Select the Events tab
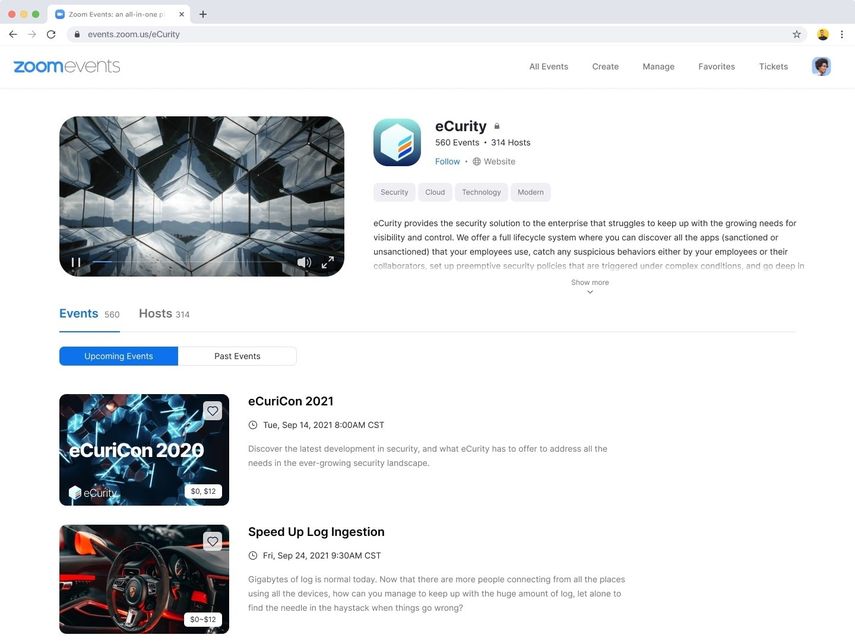This screenshot has width=855, height=641. (x=79, y=313)
